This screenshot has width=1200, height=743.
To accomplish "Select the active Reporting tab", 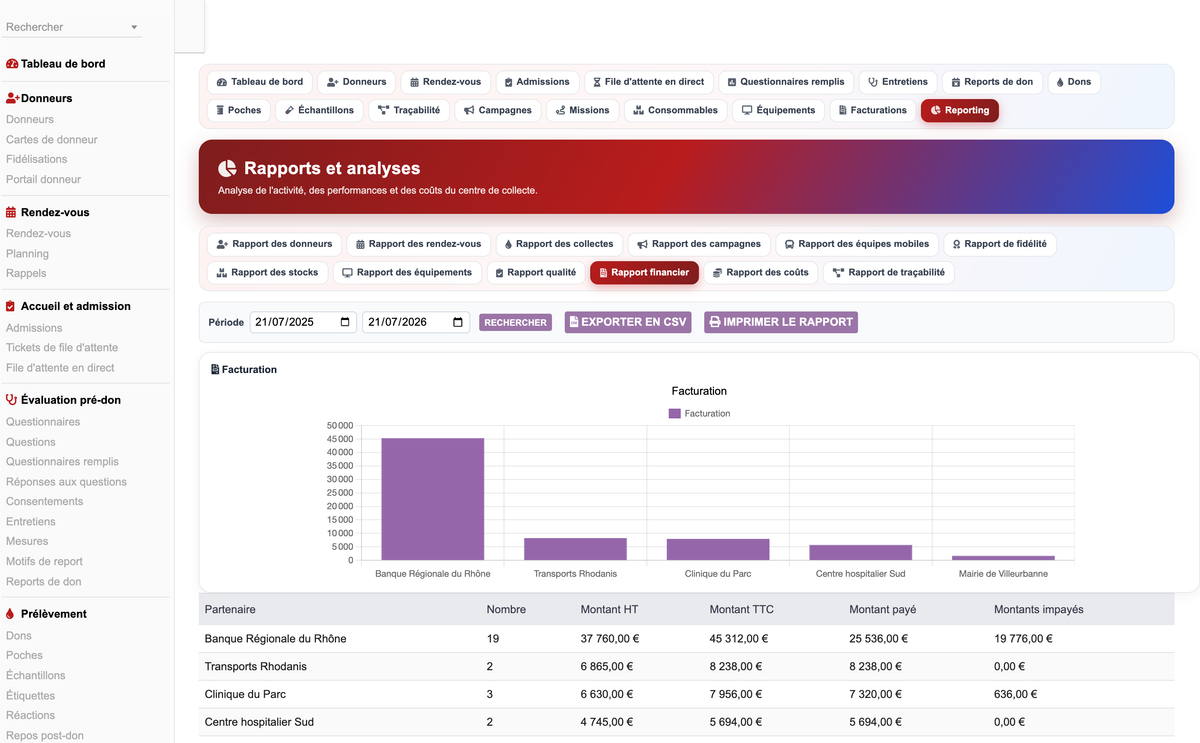I will pyautogui.click(x=960, y=110).
